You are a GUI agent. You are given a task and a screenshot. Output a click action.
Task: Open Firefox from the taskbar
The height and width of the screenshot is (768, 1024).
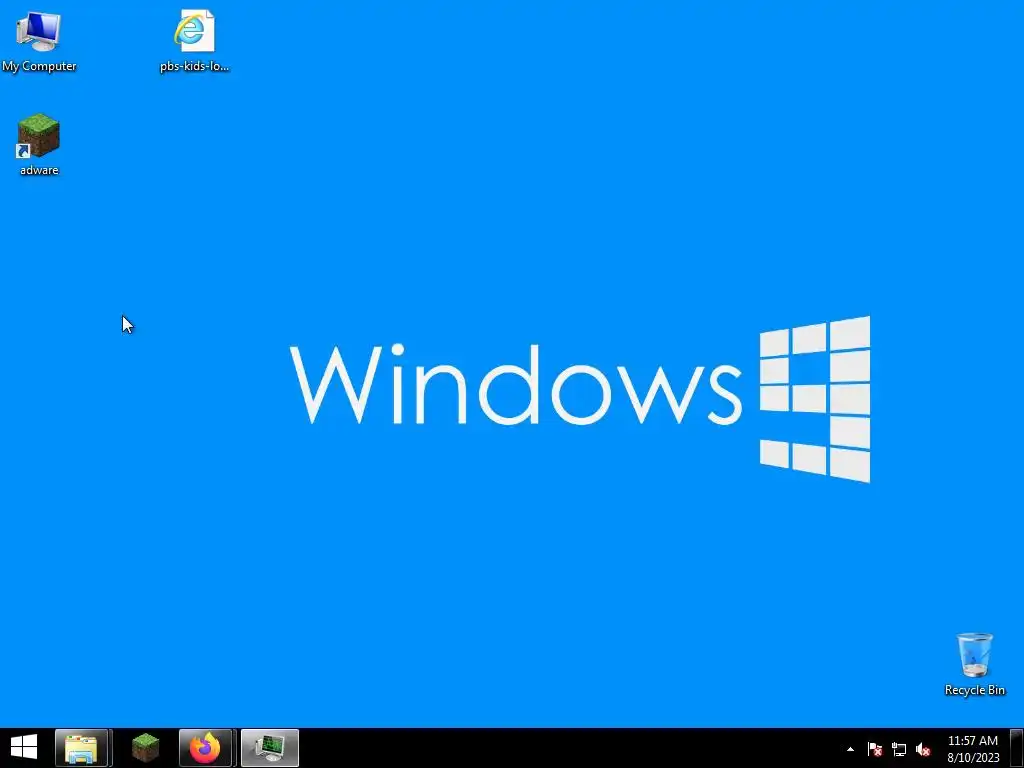(205, 748)
